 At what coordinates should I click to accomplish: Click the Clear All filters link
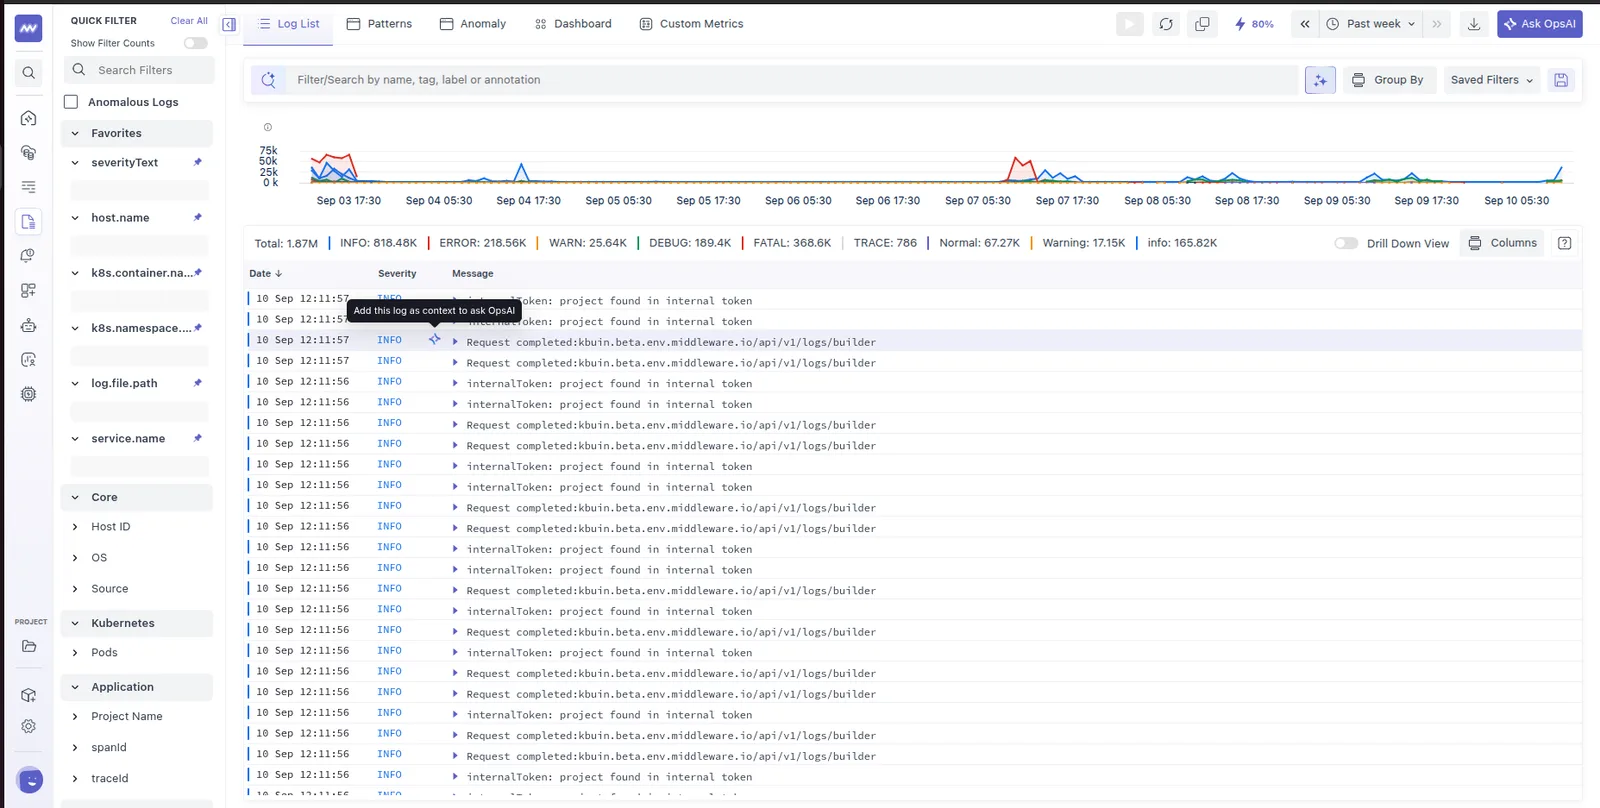click(x=189, y=20)
